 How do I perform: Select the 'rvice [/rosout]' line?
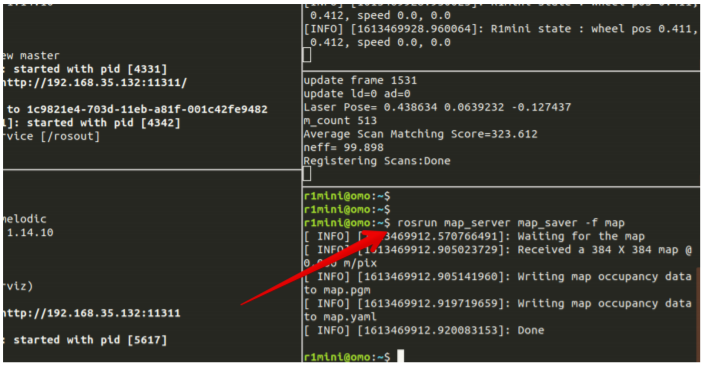click(51, 136)
